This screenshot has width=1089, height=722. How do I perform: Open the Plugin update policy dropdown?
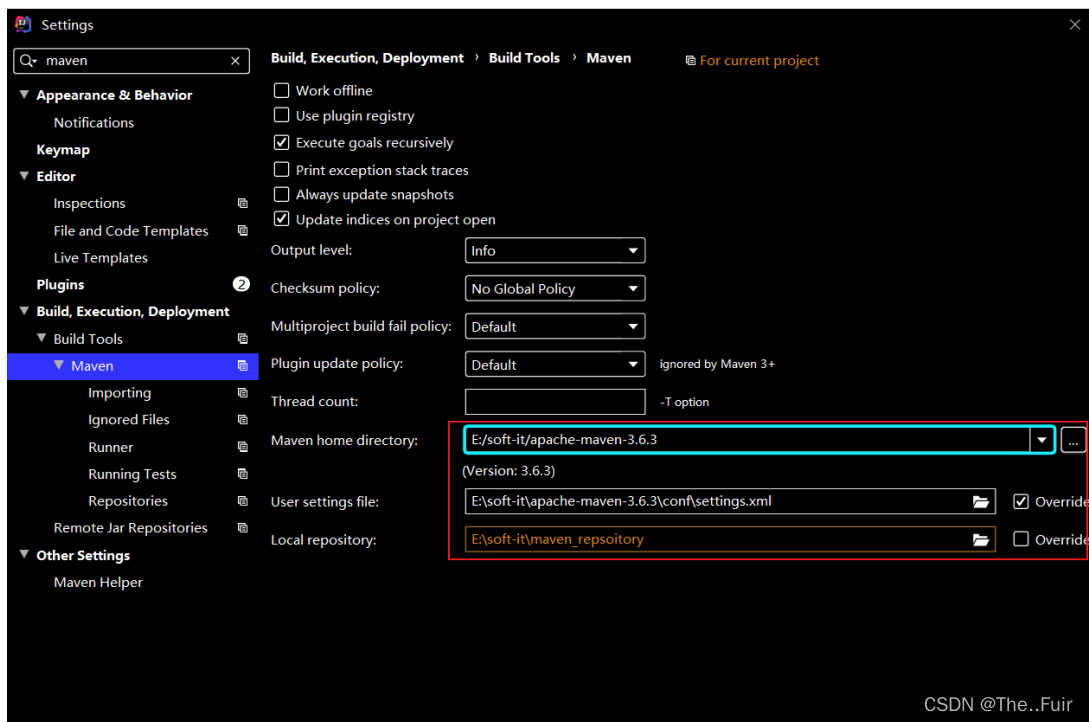coord(555,364)
